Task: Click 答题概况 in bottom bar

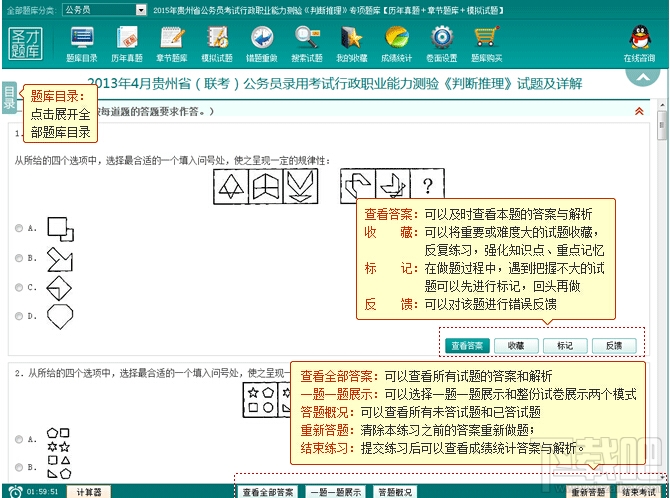Action: [395, 492]
